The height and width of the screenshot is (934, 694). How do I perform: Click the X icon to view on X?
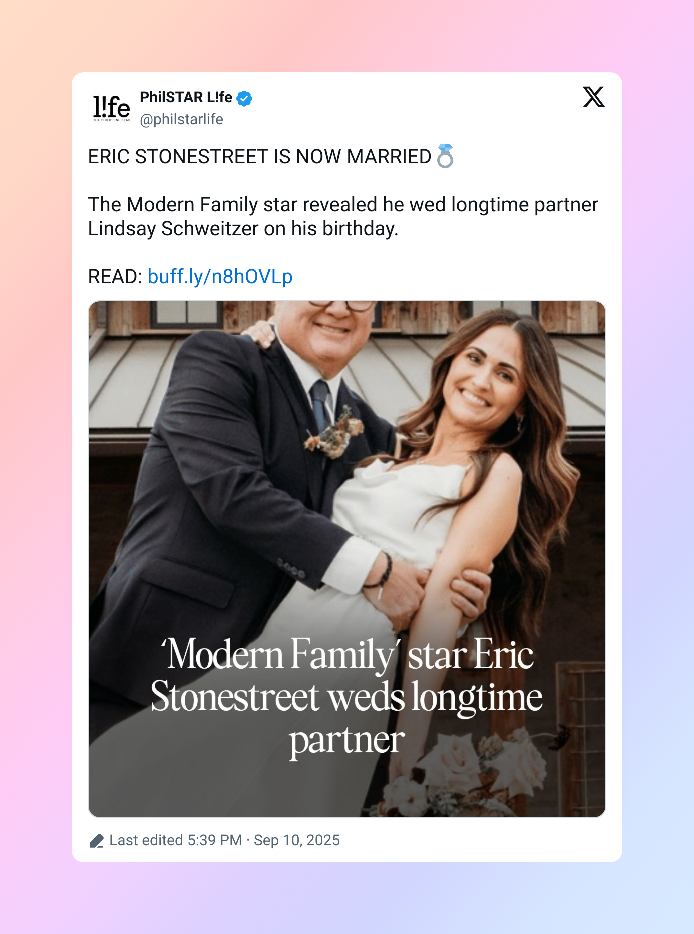point(593,97)
